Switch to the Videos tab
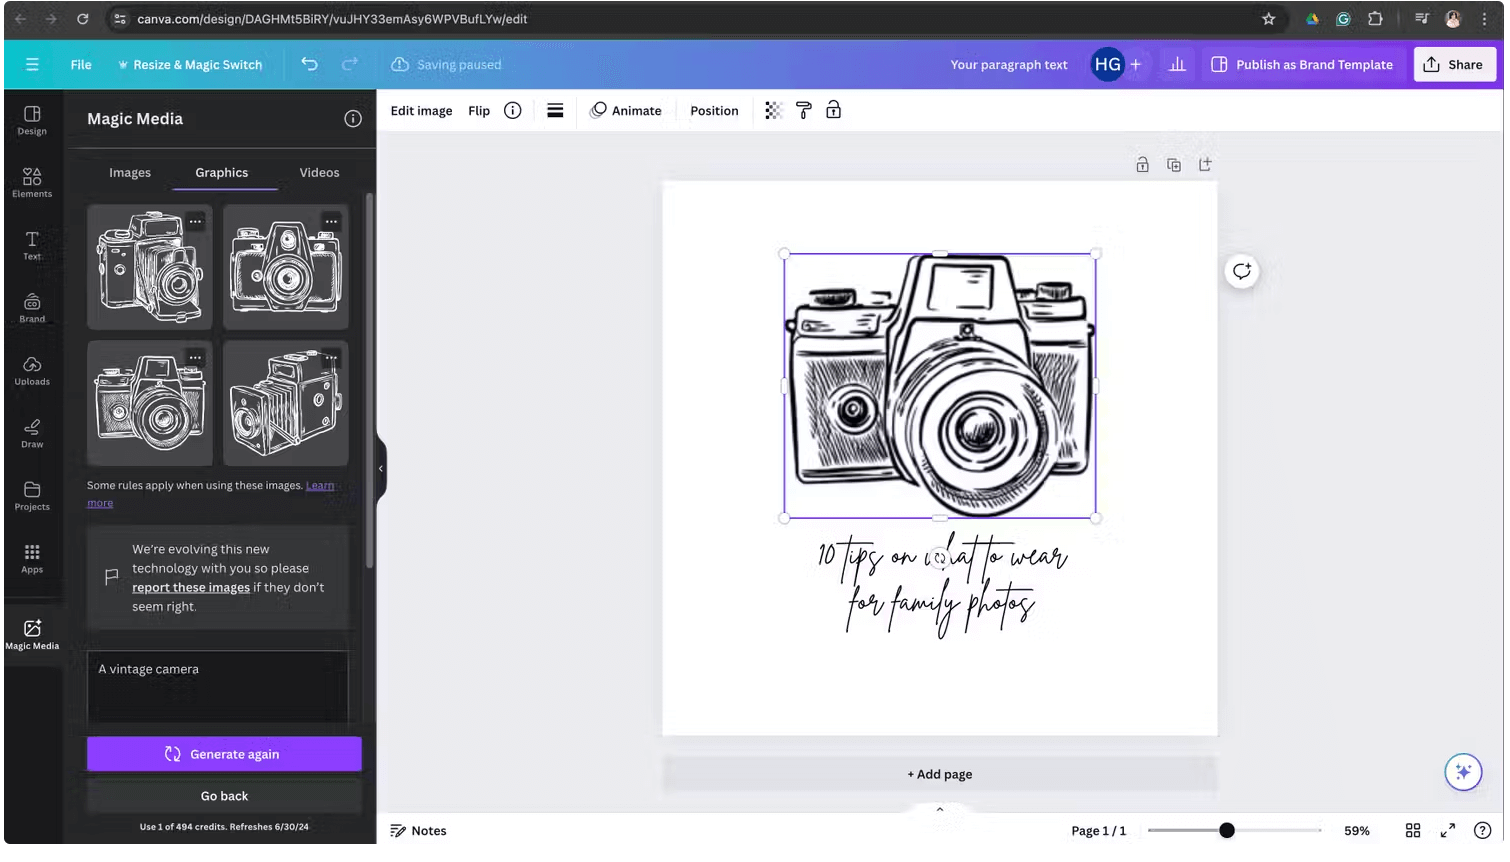 click(x=319, y=172)
